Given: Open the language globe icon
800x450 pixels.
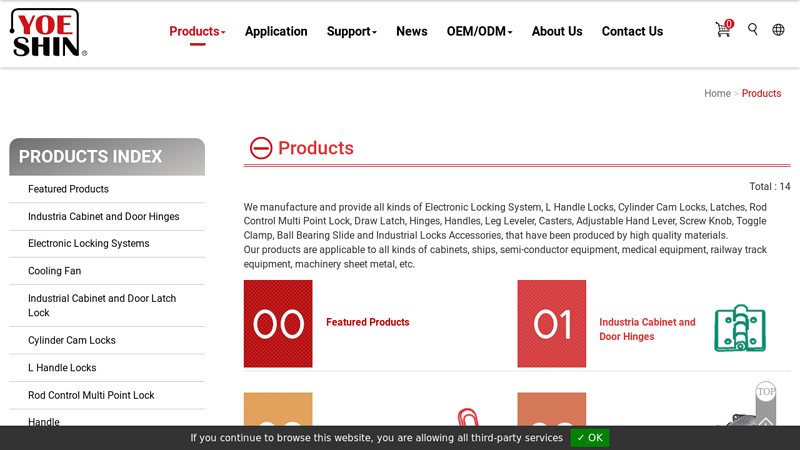Looking at the screenshot, I should (778, 30).
